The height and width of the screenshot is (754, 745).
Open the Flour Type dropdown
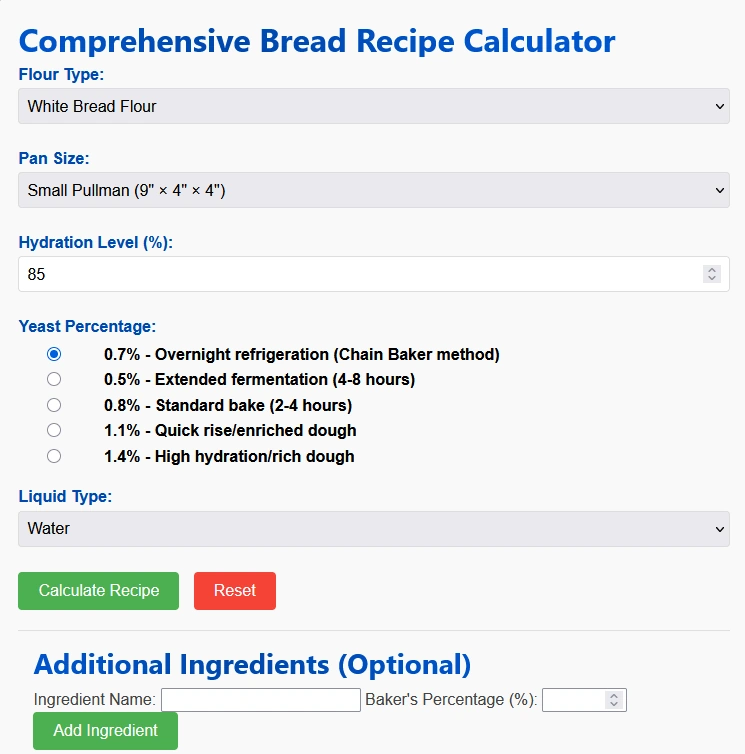tap(374, 106)
